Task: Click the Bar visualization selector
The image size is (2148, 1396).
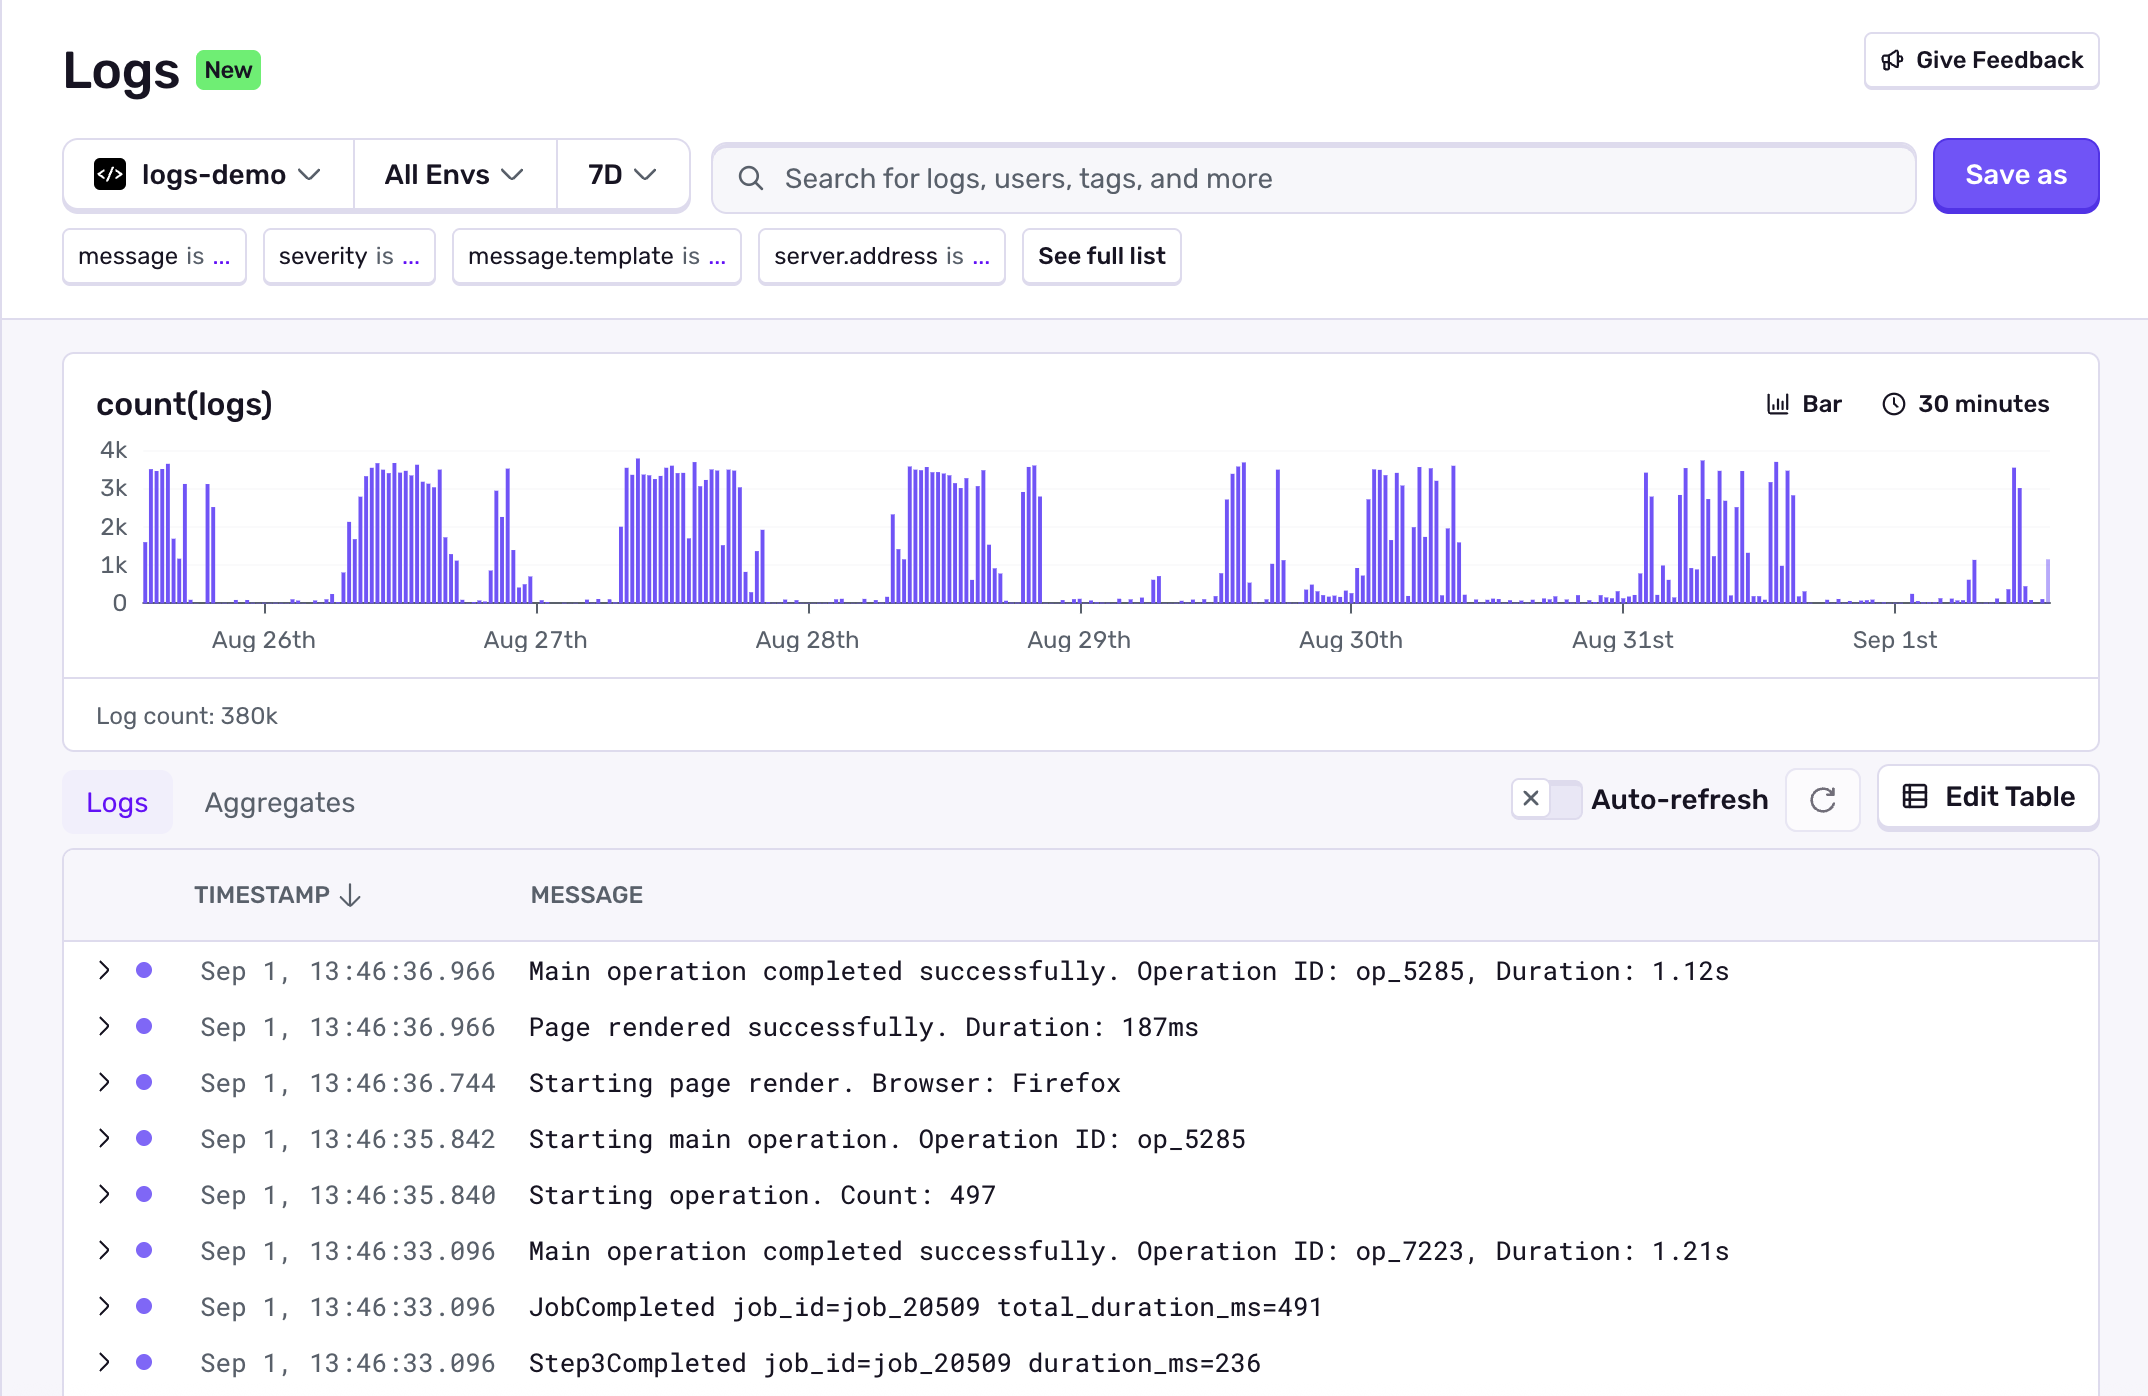Action: pos(1804,404)
